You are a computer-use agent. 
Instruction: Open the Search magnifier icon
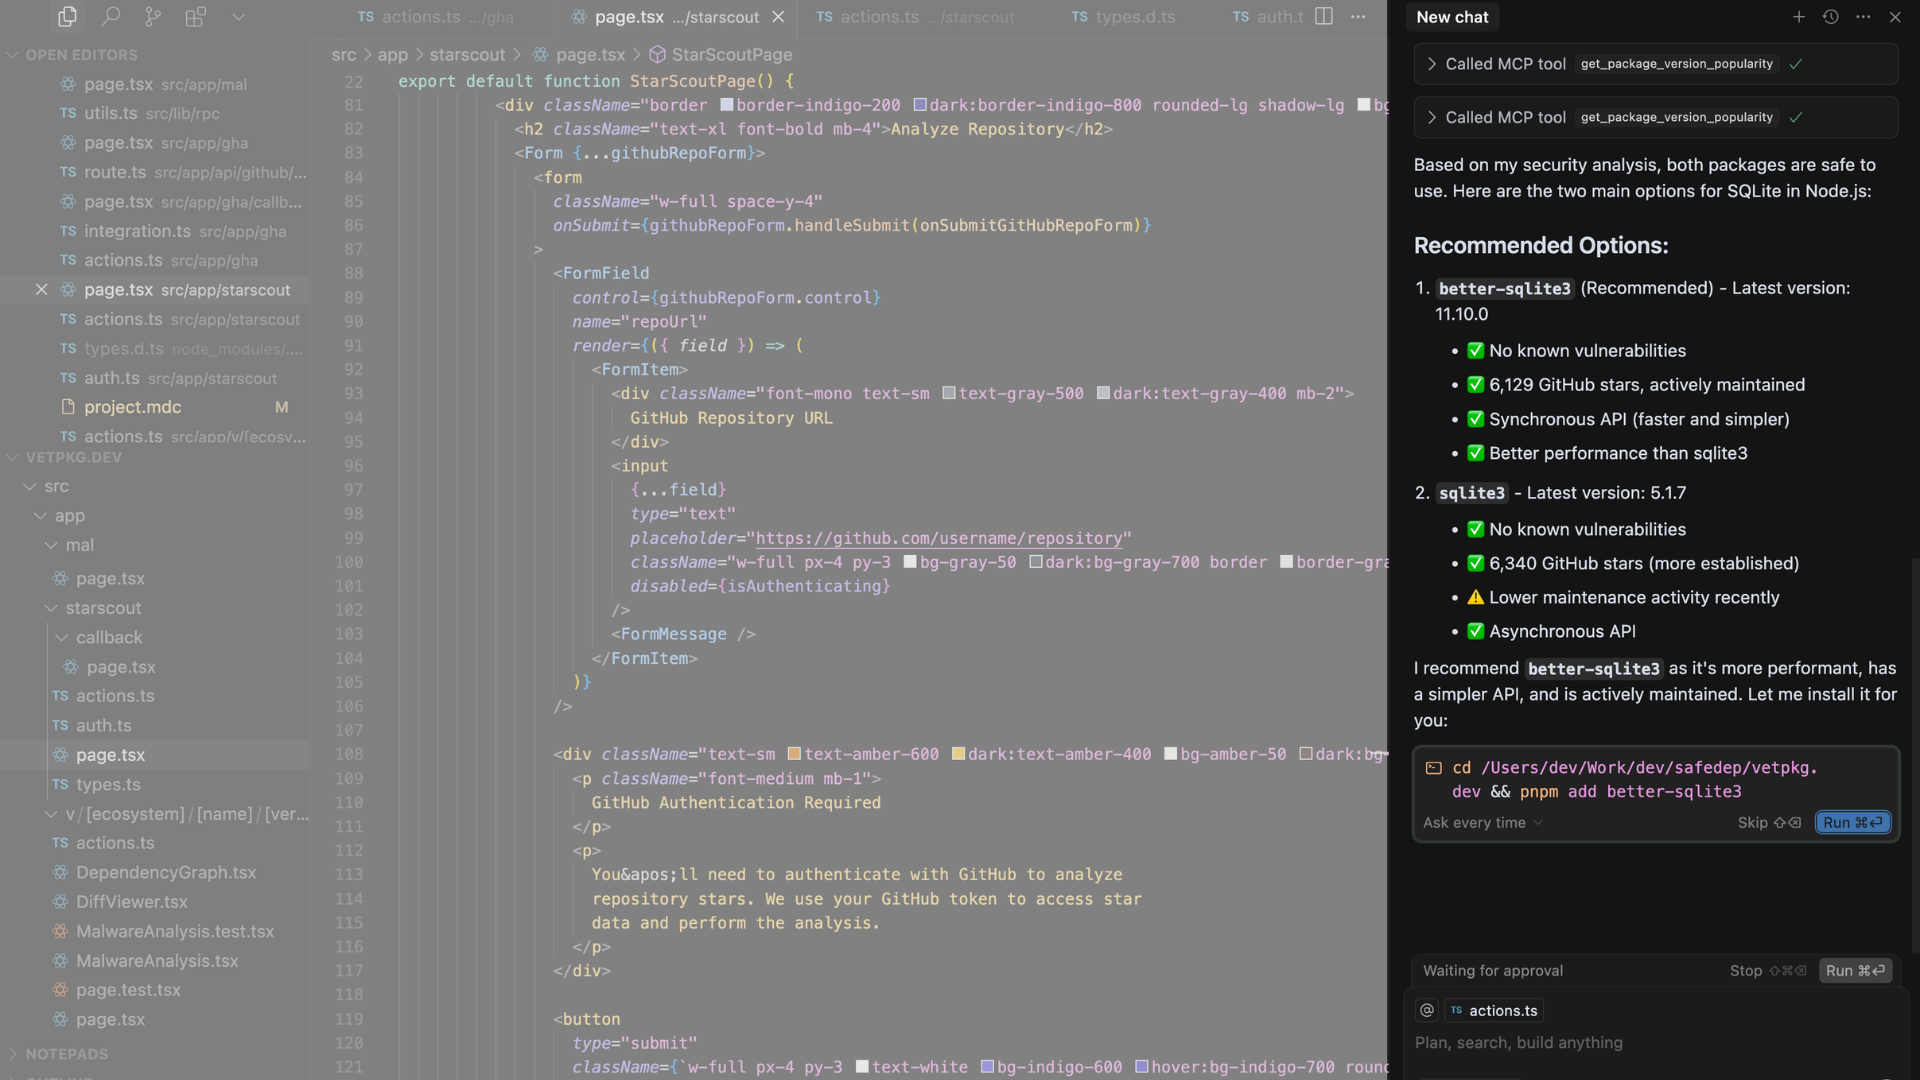(x=111, y=17)
